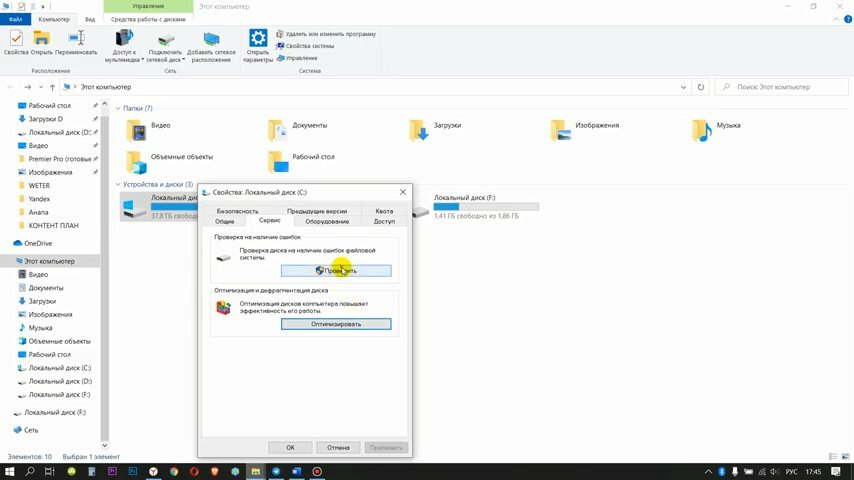
Task: Select the Объемные объекты folder
Action: [x=169, y=162]
